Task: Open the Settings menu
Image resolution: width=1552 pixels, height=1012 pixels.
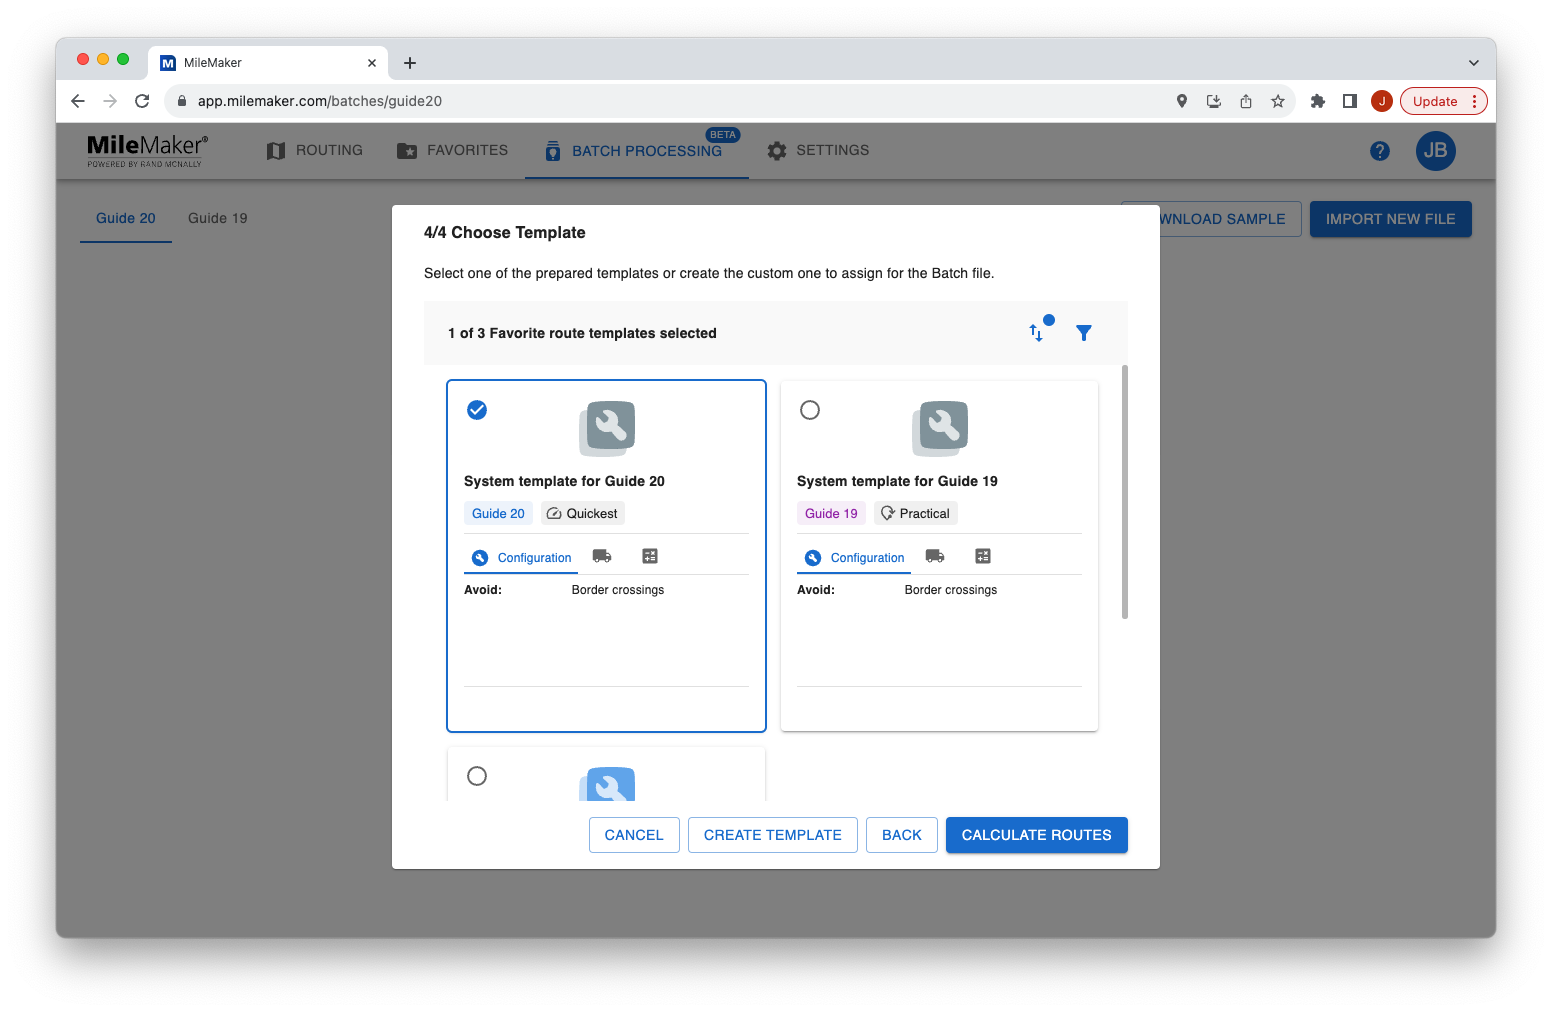Action: 818,150
